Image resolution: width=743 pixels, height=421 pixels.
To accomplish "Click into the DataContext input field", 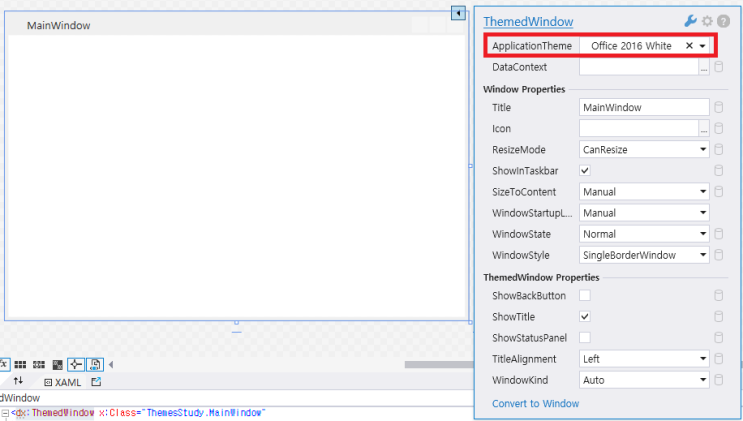I will pos(639,67).
